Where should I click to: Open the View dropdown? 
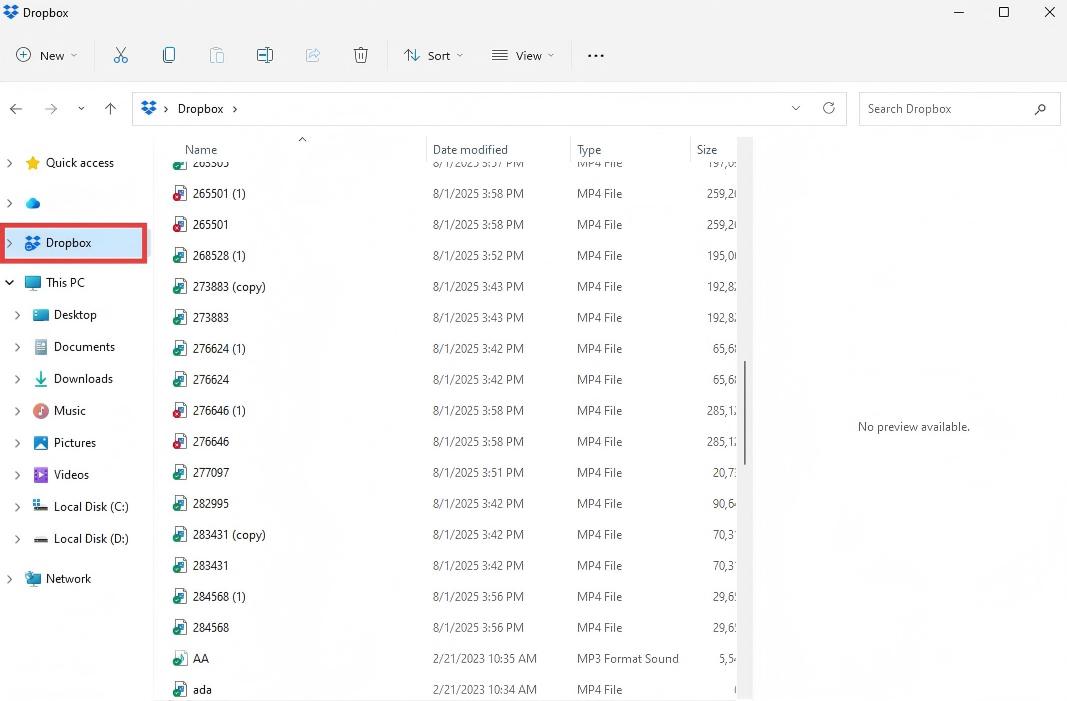tap(522, 55)
